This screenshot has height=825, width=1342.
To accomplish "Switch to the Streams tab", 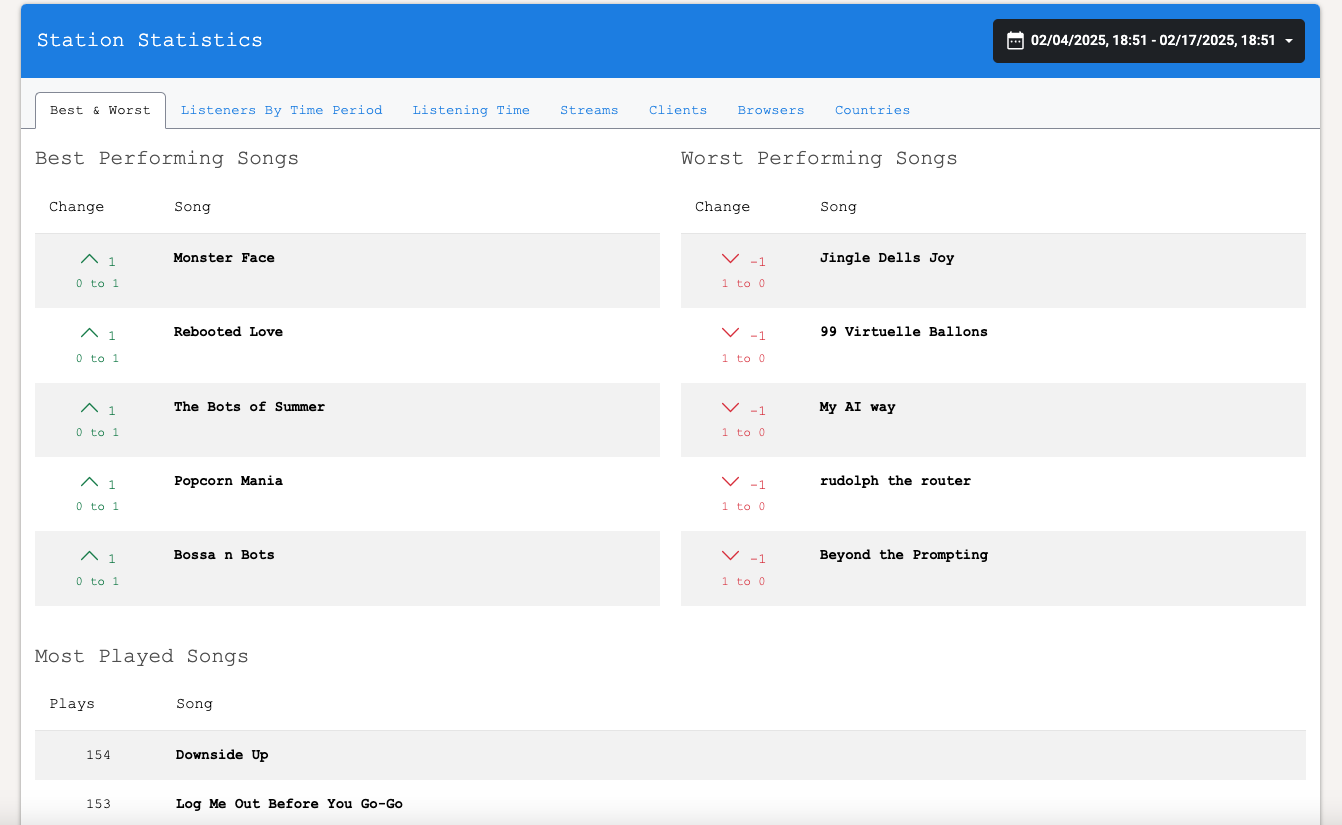I will pyautogui.click(x=589, y=110).
